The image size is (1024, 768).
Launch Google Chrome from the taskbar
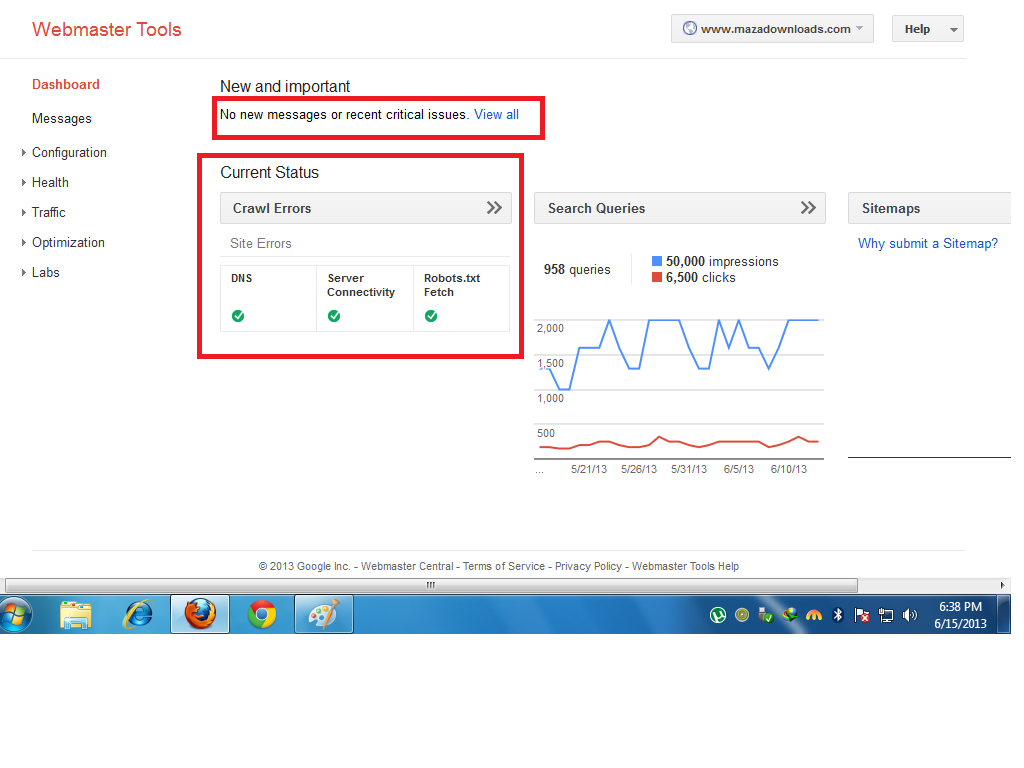[x=262, y=615]
